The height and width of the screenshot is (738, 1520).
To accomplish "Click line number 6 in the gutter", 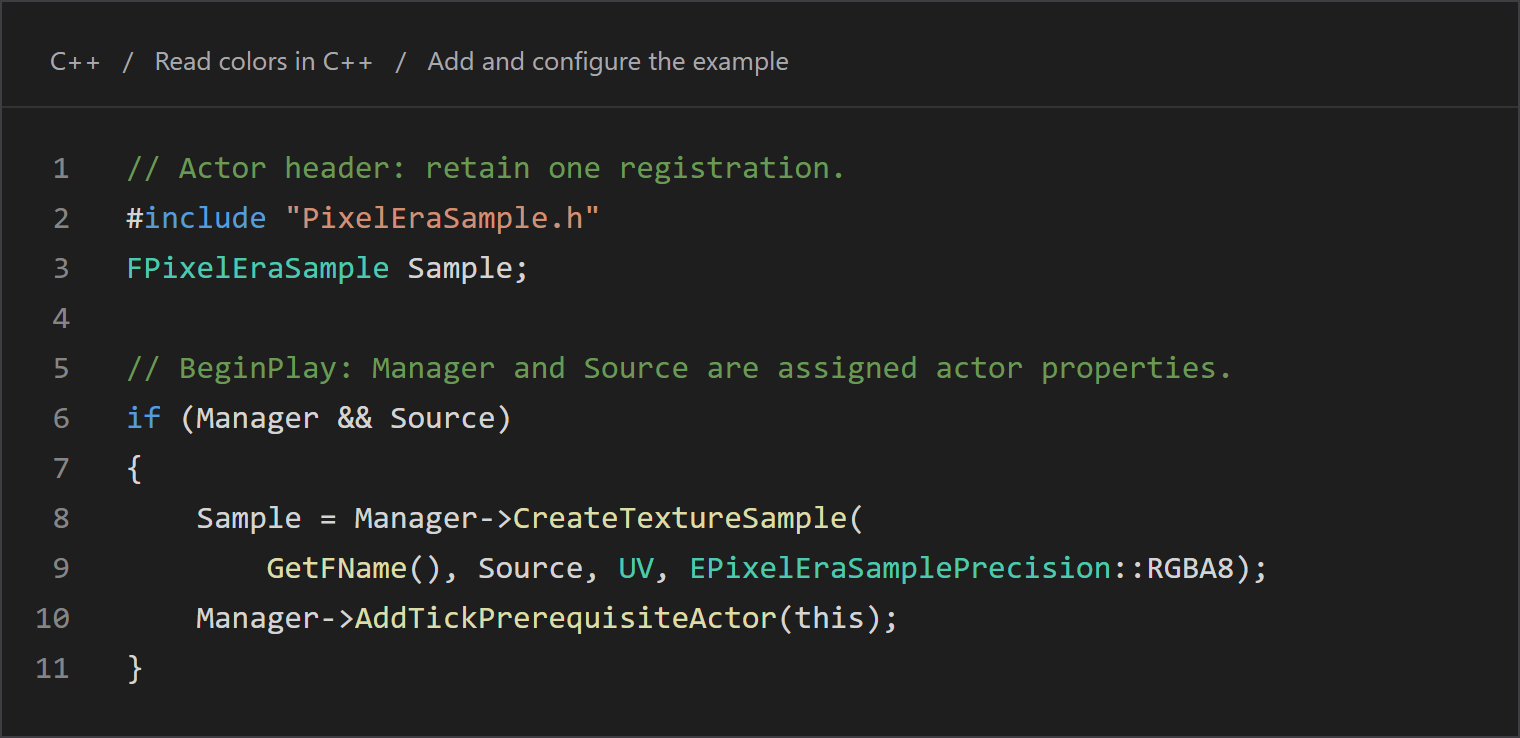I will point(61,418).
